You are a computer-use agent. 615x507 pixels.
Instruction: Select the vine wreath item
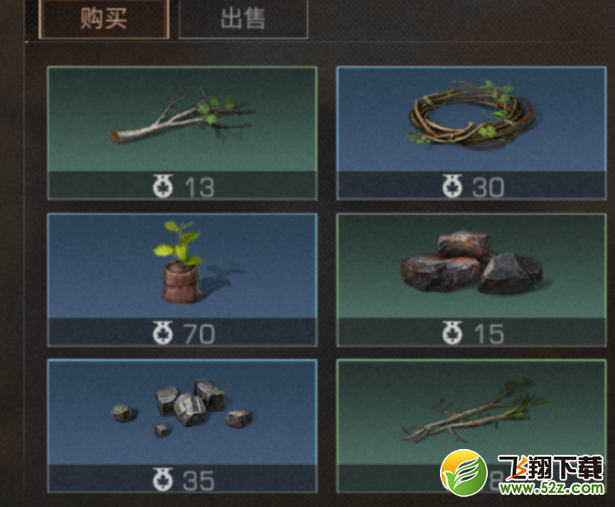point(471,133)
